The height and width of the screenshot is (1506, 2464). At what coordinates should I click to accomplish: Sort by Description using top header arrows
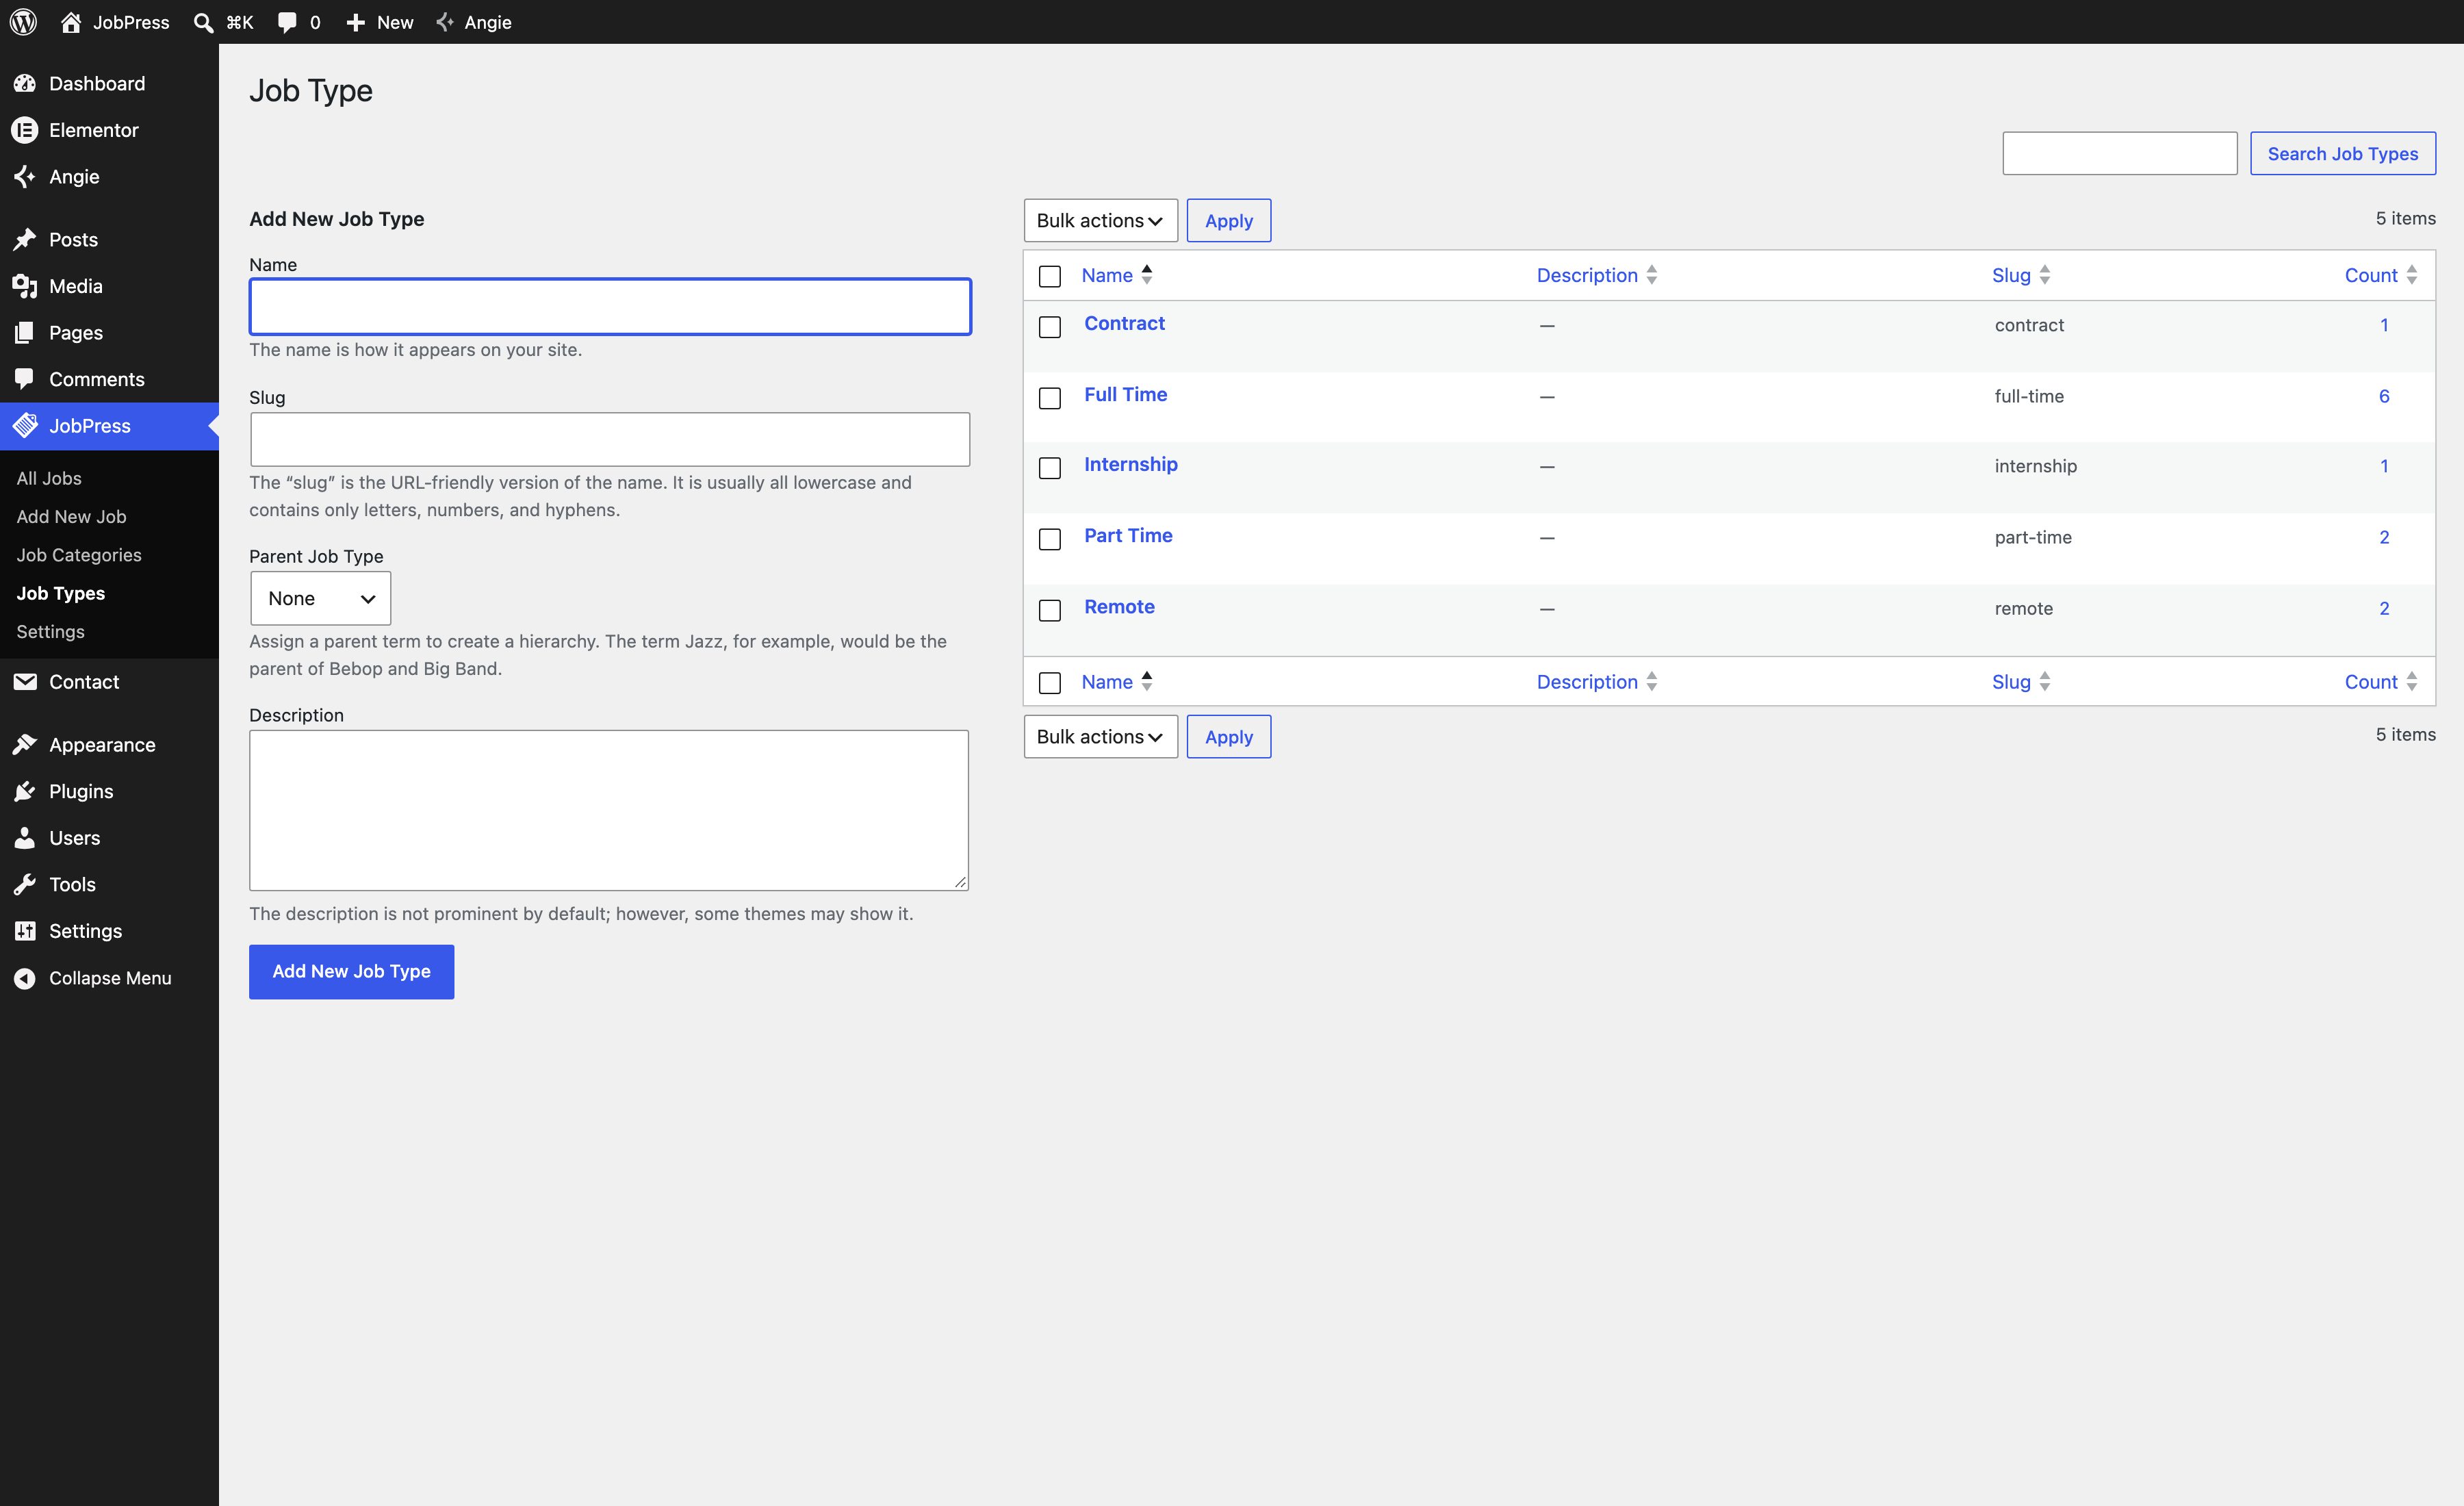coord(1652,275)
